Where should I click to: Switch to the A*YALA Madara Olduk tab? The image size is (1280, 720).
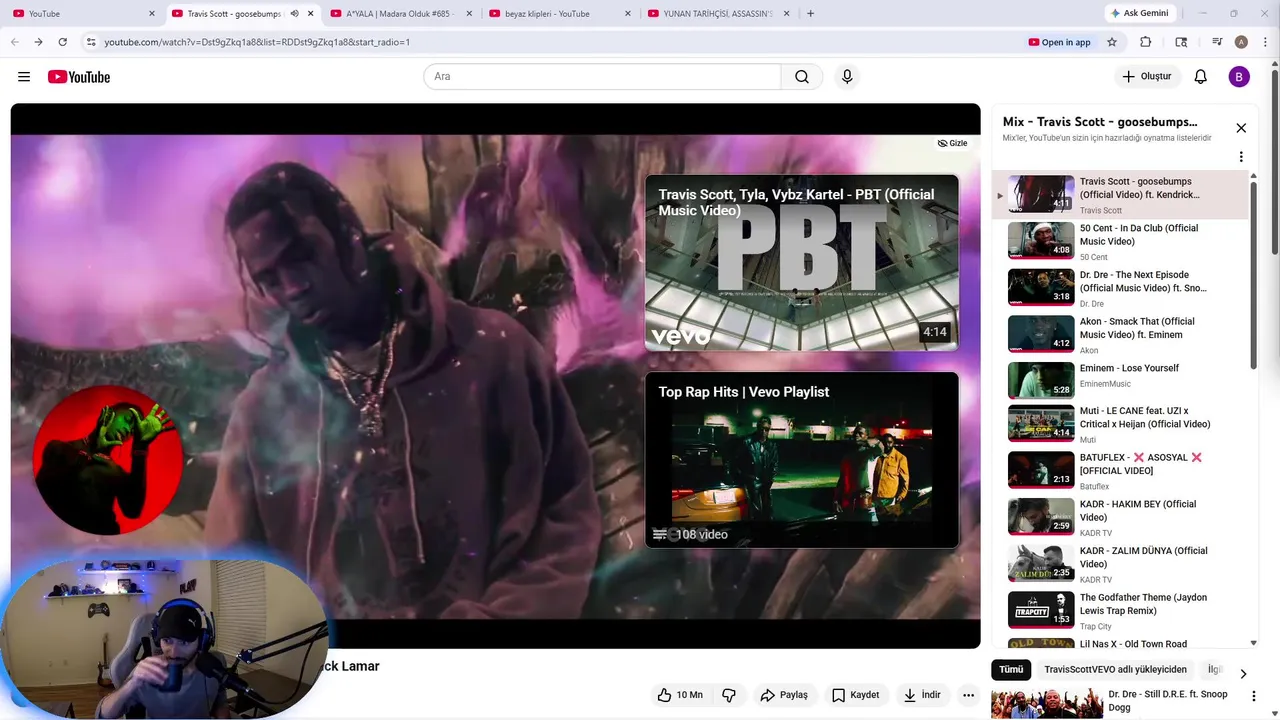coord(400,13)
